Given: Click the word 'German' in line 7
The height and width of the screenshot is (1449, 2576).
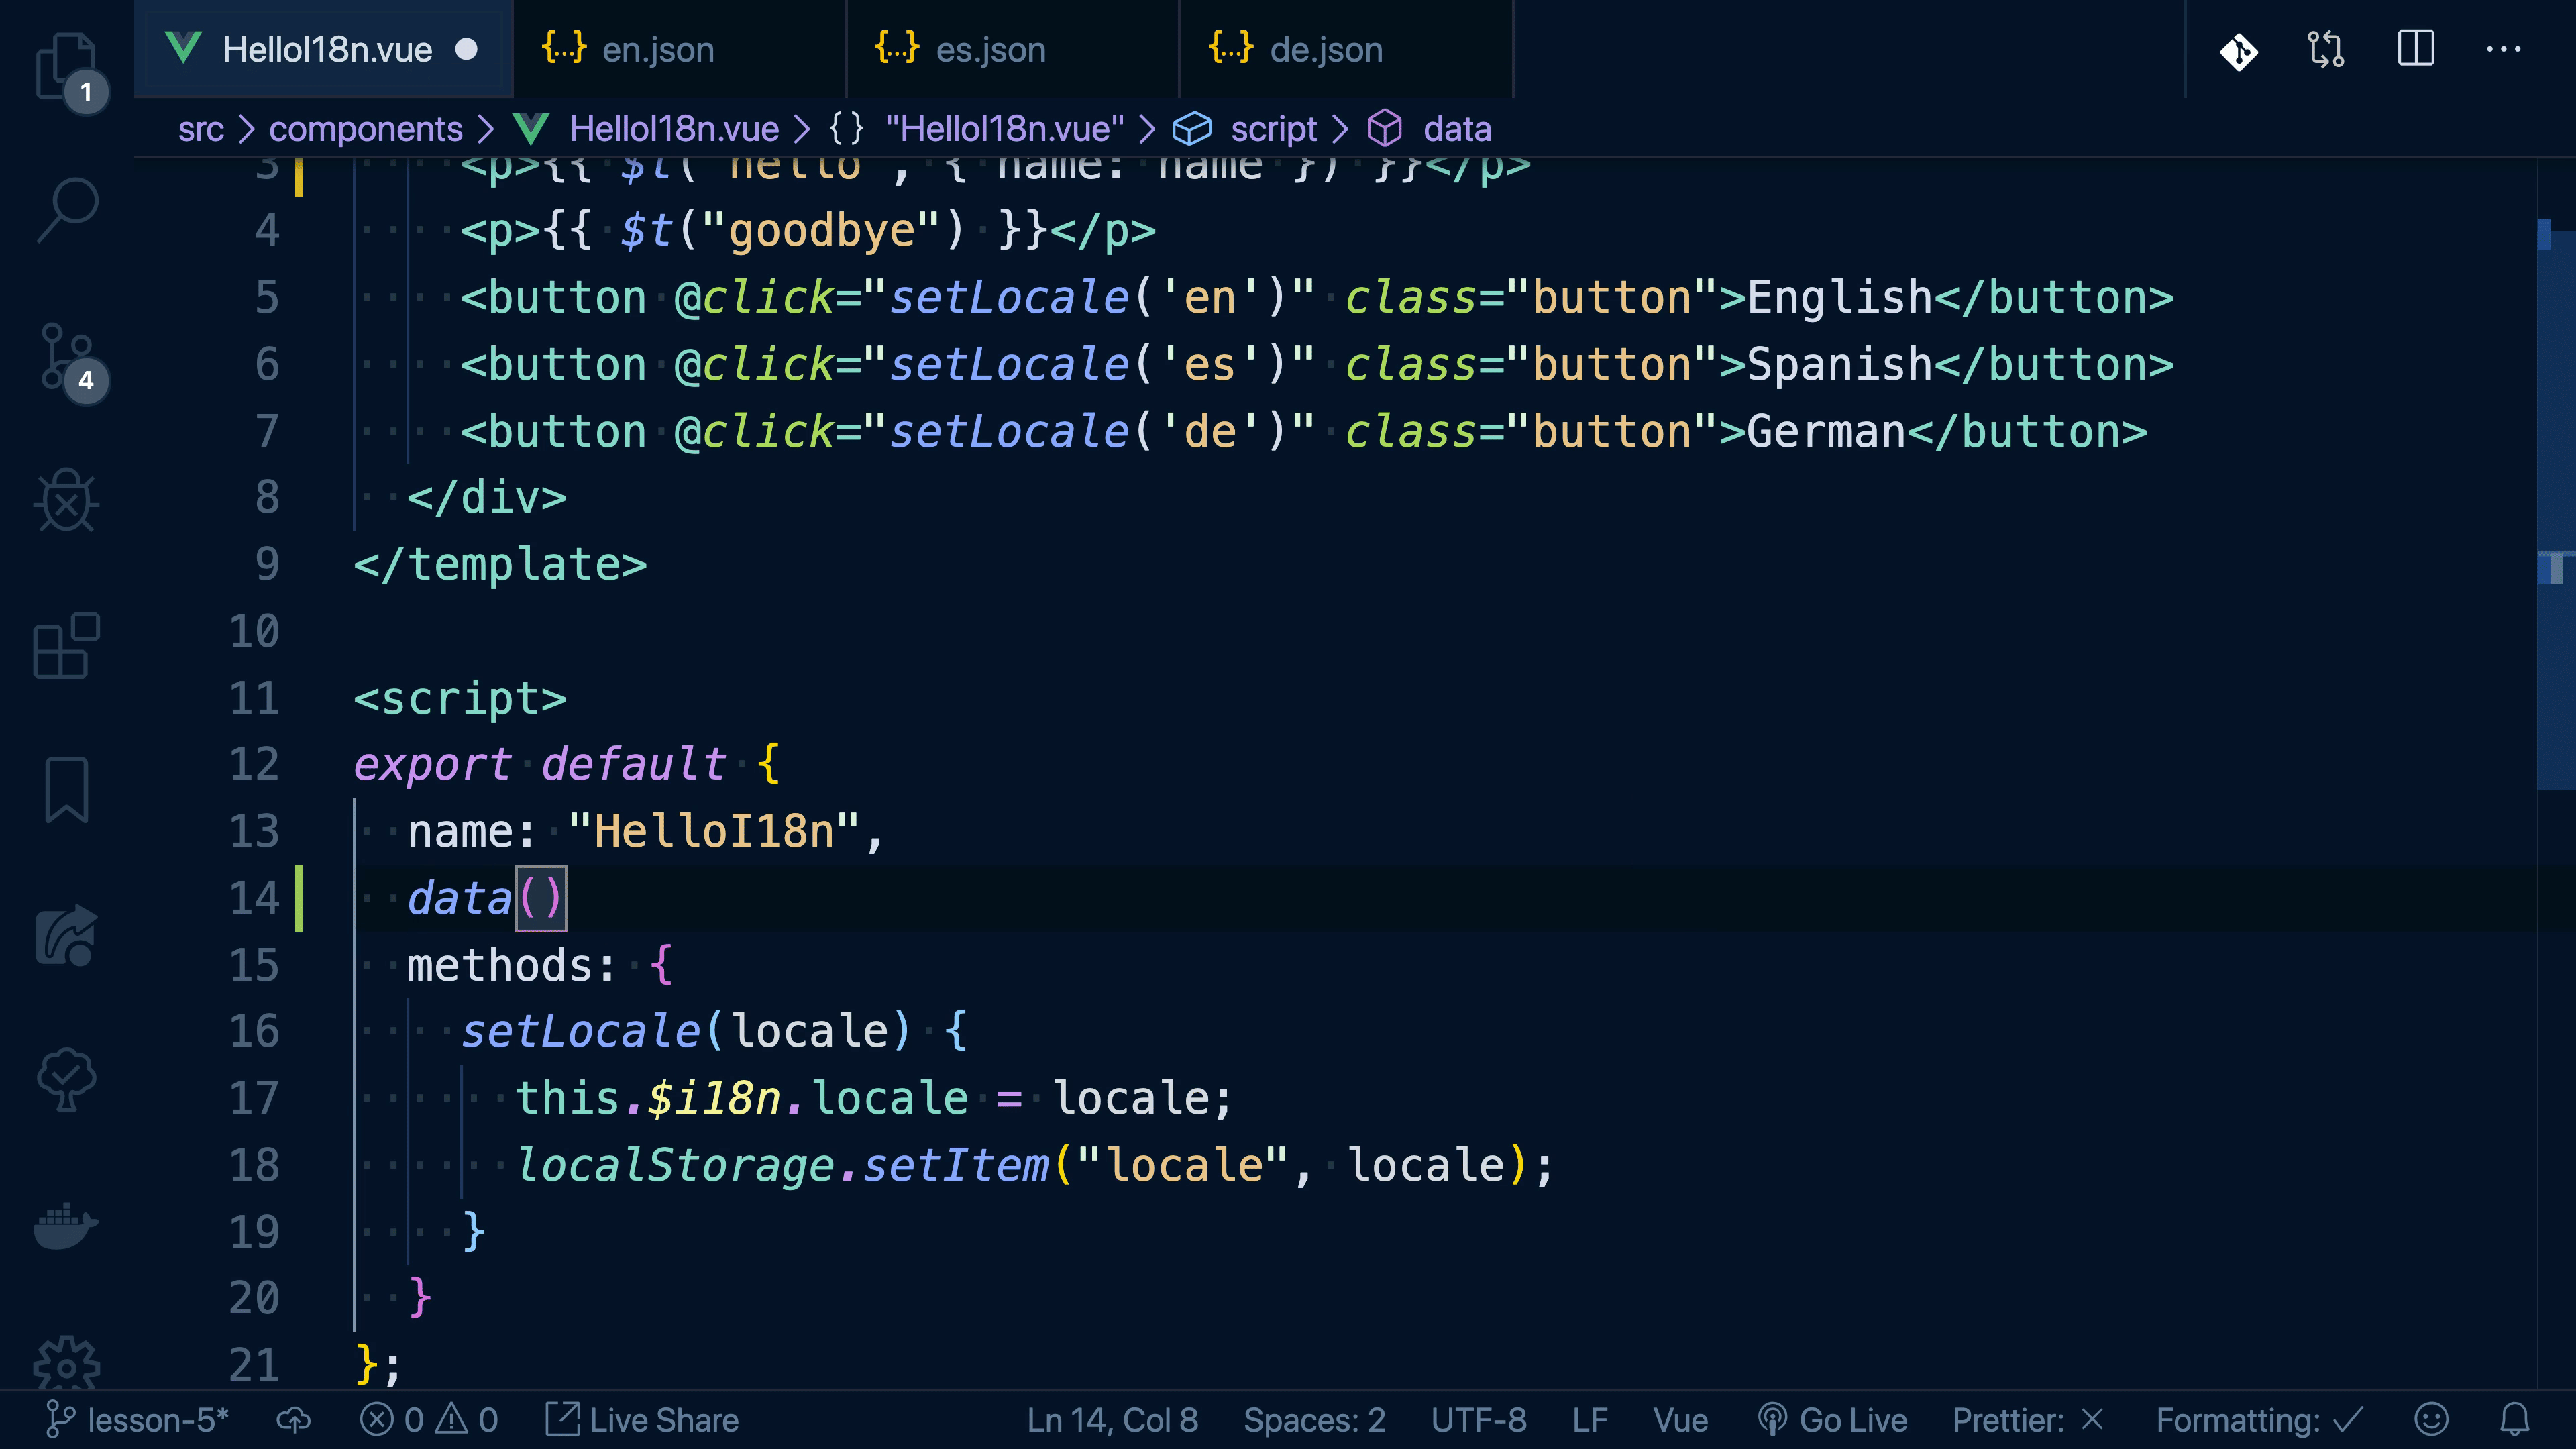Looking at the screenshot, I should click(x=1826, y=432).
